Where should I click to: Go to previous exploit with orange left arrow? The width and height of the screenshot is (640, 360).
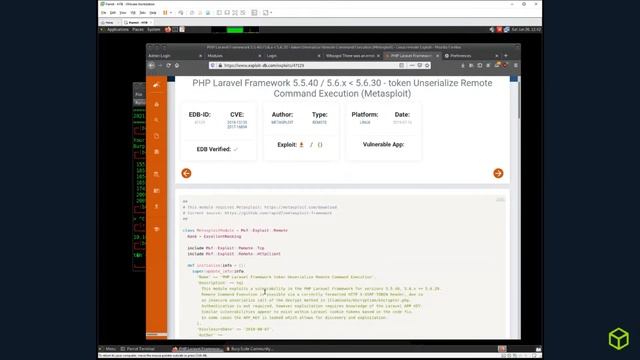[186, 173]
